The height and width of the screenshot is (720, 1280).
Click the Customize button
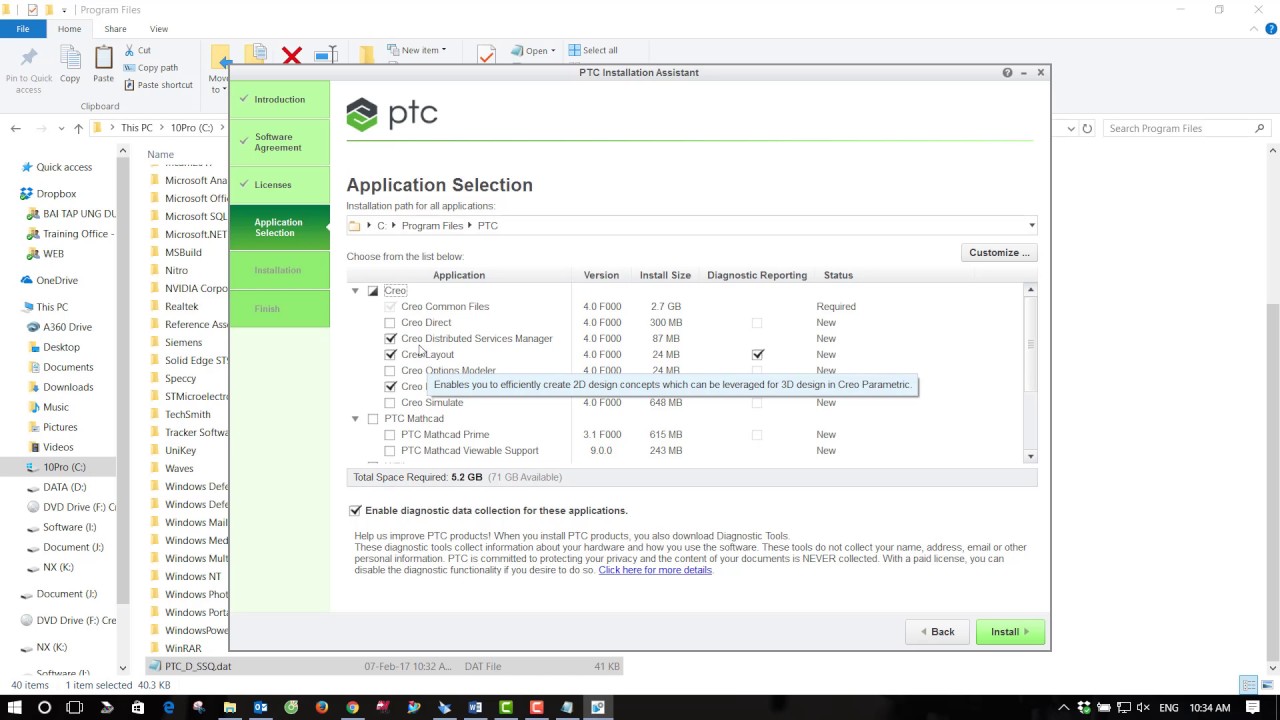coord(999,253)
